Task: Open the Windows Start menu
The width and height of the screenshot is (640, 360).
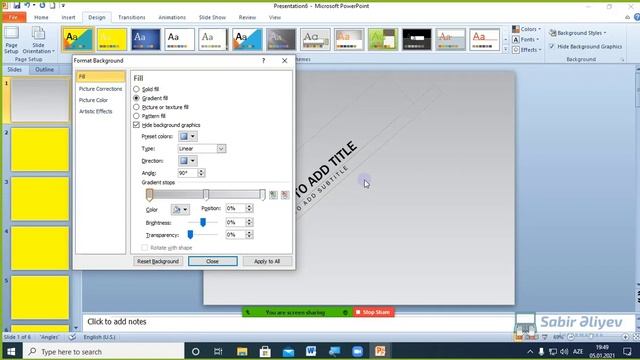Action: click(x=11, y=351)
